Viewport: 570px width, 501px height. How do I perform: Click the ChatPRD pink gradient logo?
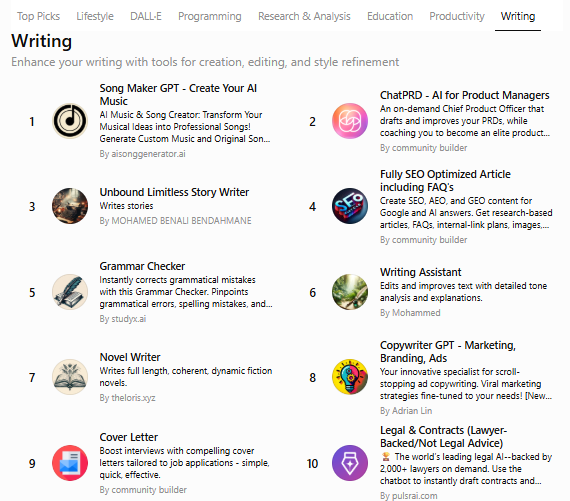tap(350, 121)
